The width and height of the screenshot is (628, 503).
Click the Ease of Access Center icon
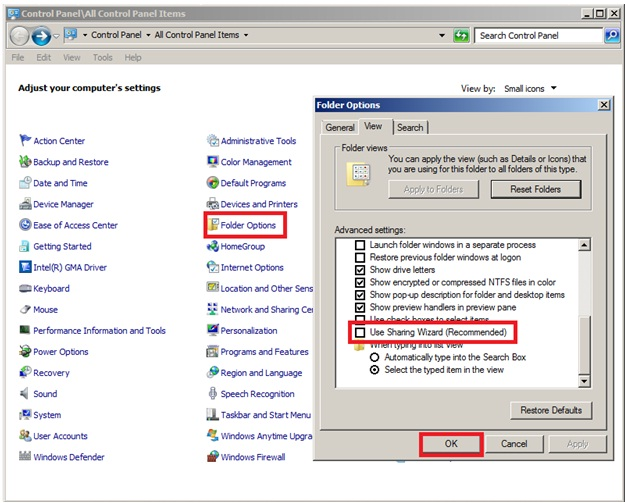click(25, 225)
